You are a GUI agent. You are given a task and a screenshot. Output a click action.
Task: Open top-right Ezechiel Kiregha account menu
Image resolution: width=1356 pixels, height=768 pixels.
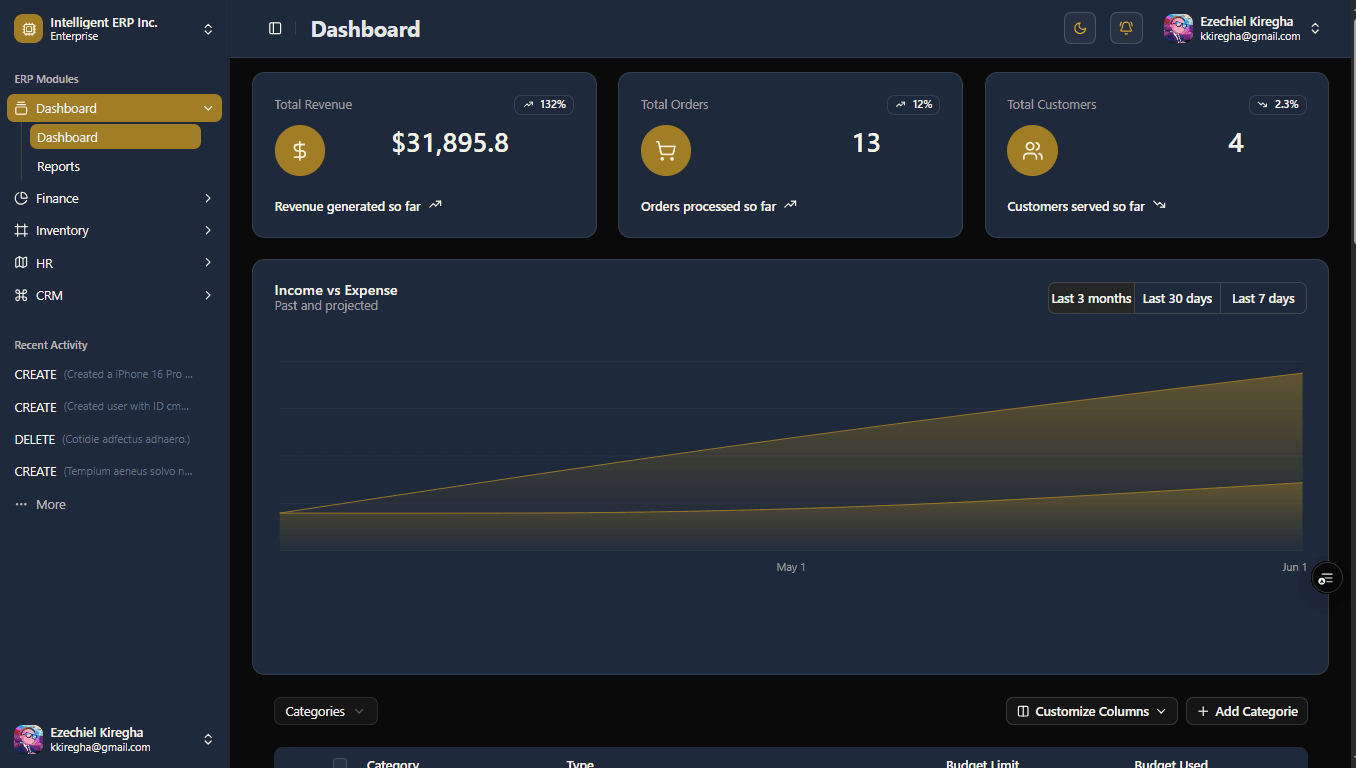pyautogui.click(x=1243, y=28)
